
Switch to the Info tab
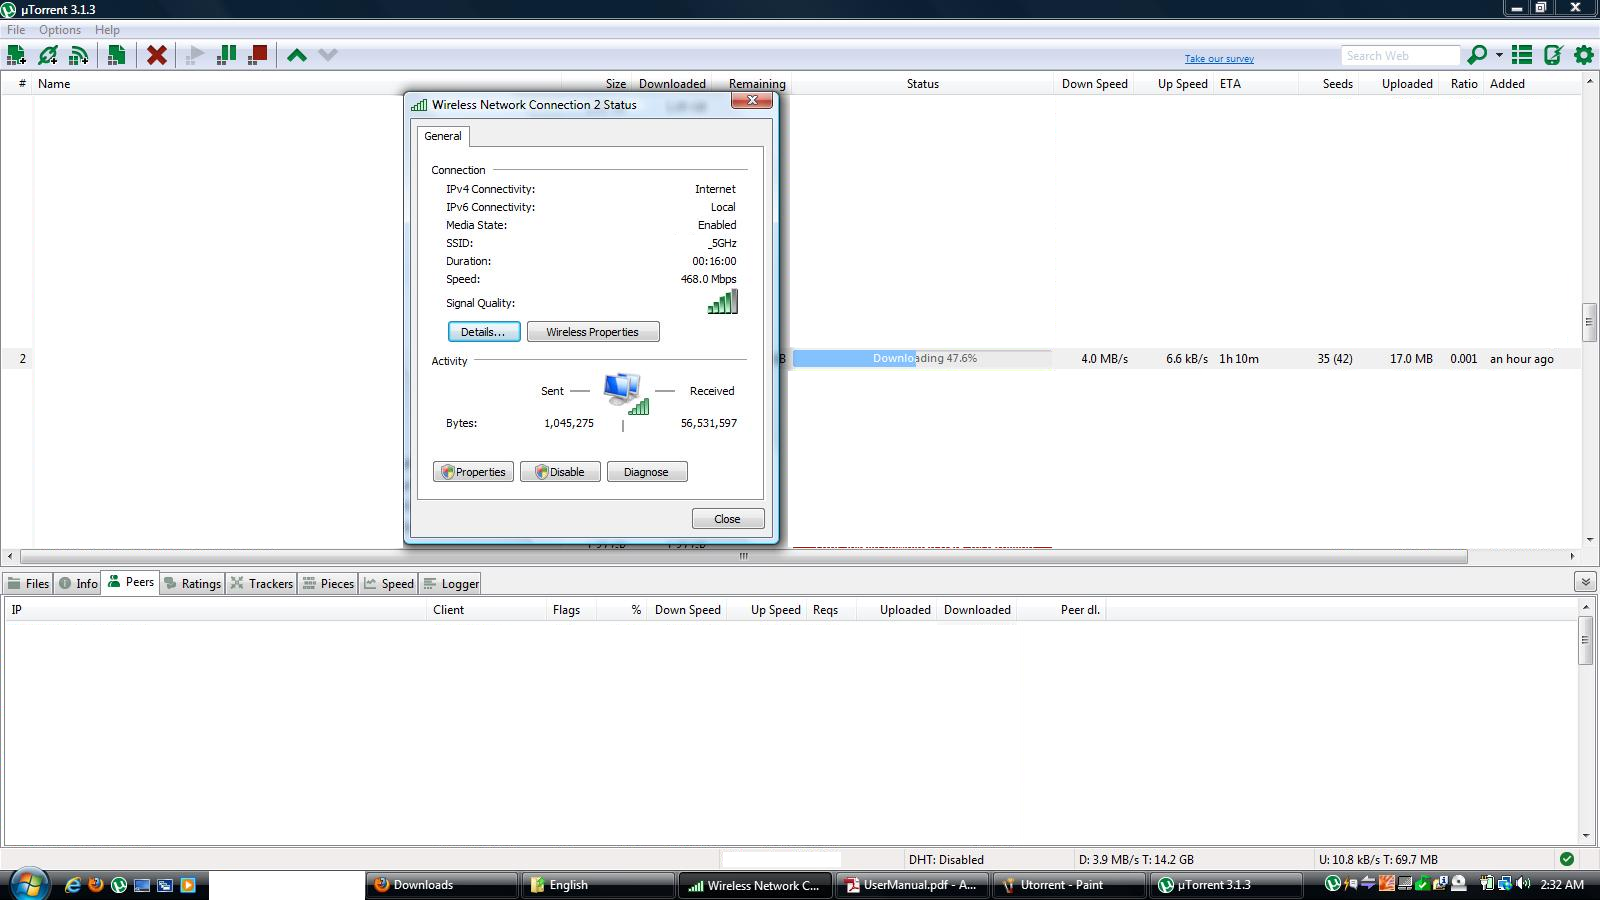click(x=78, y=583)
